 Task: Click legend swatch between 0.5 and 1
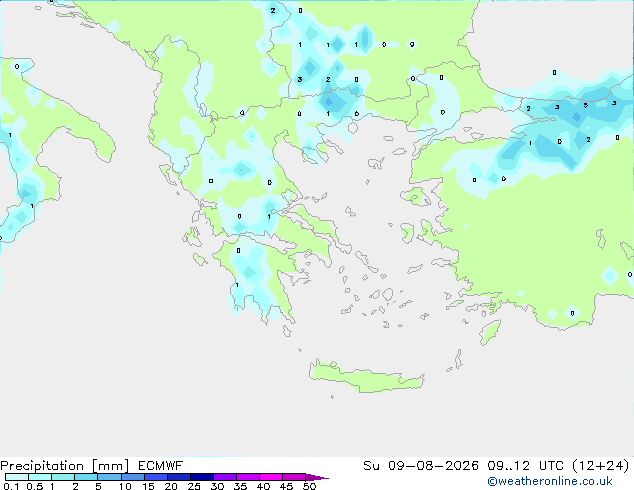pos(40,477)
